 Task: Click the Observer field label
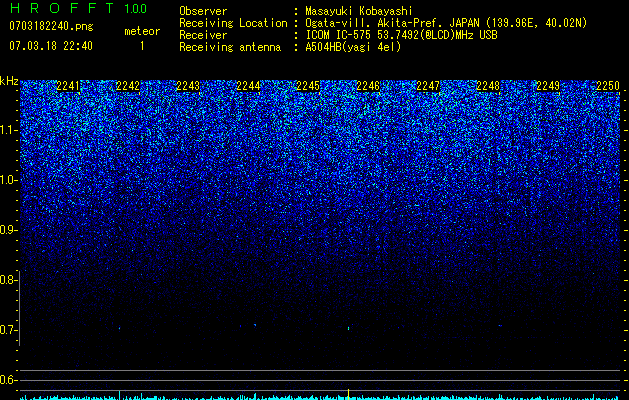coord(203,11)
